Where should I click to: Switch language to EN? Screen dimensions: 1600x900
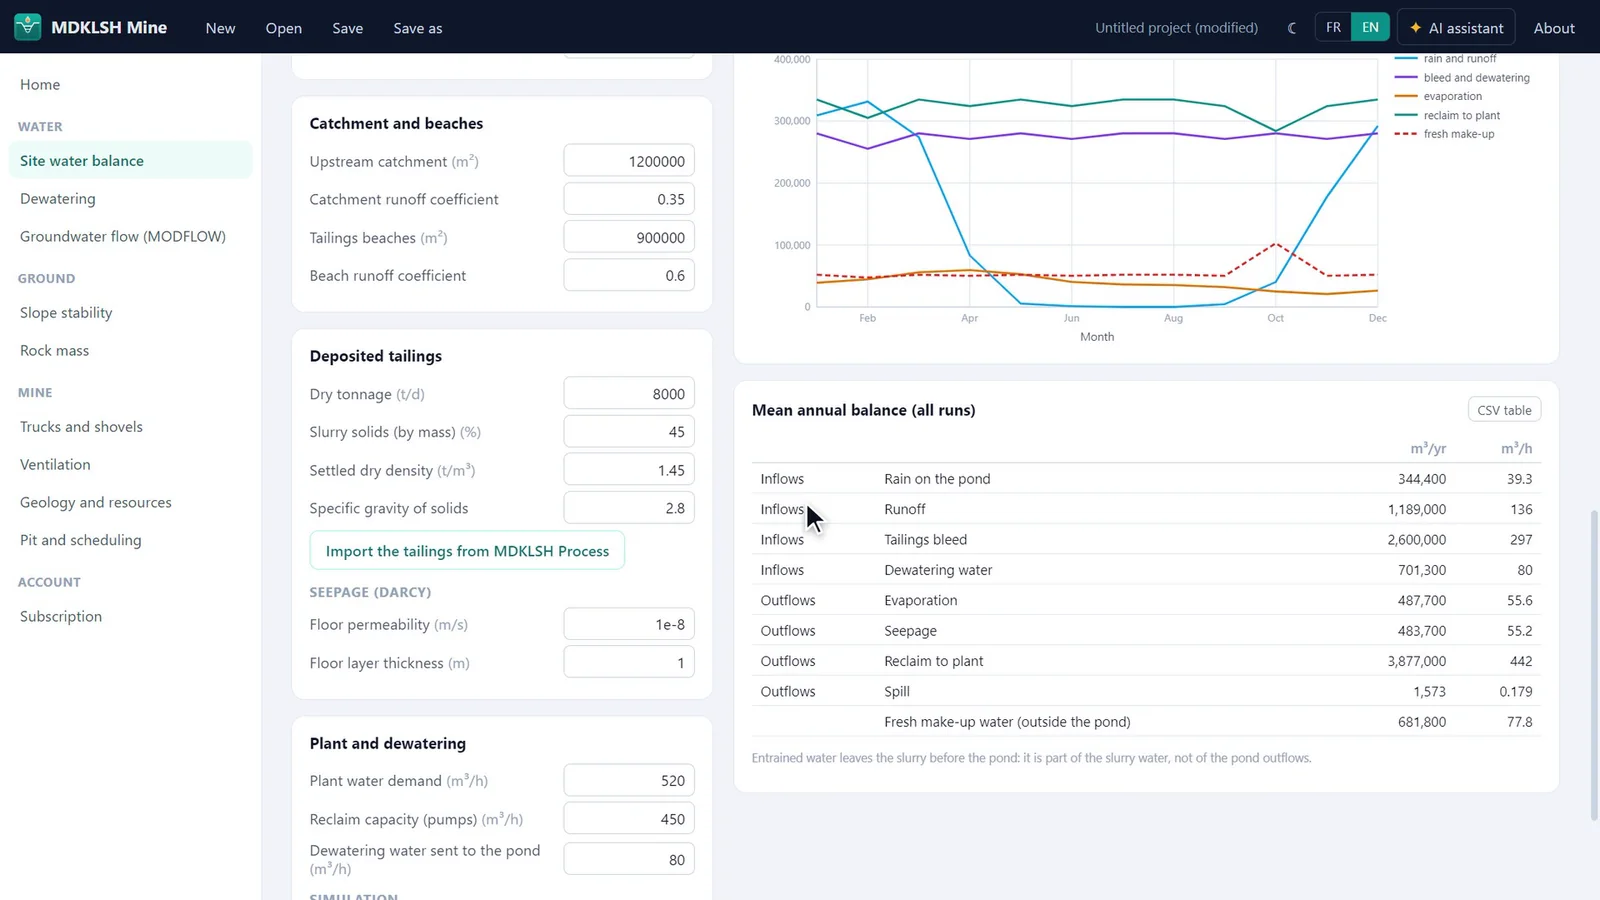point(1370,27)
